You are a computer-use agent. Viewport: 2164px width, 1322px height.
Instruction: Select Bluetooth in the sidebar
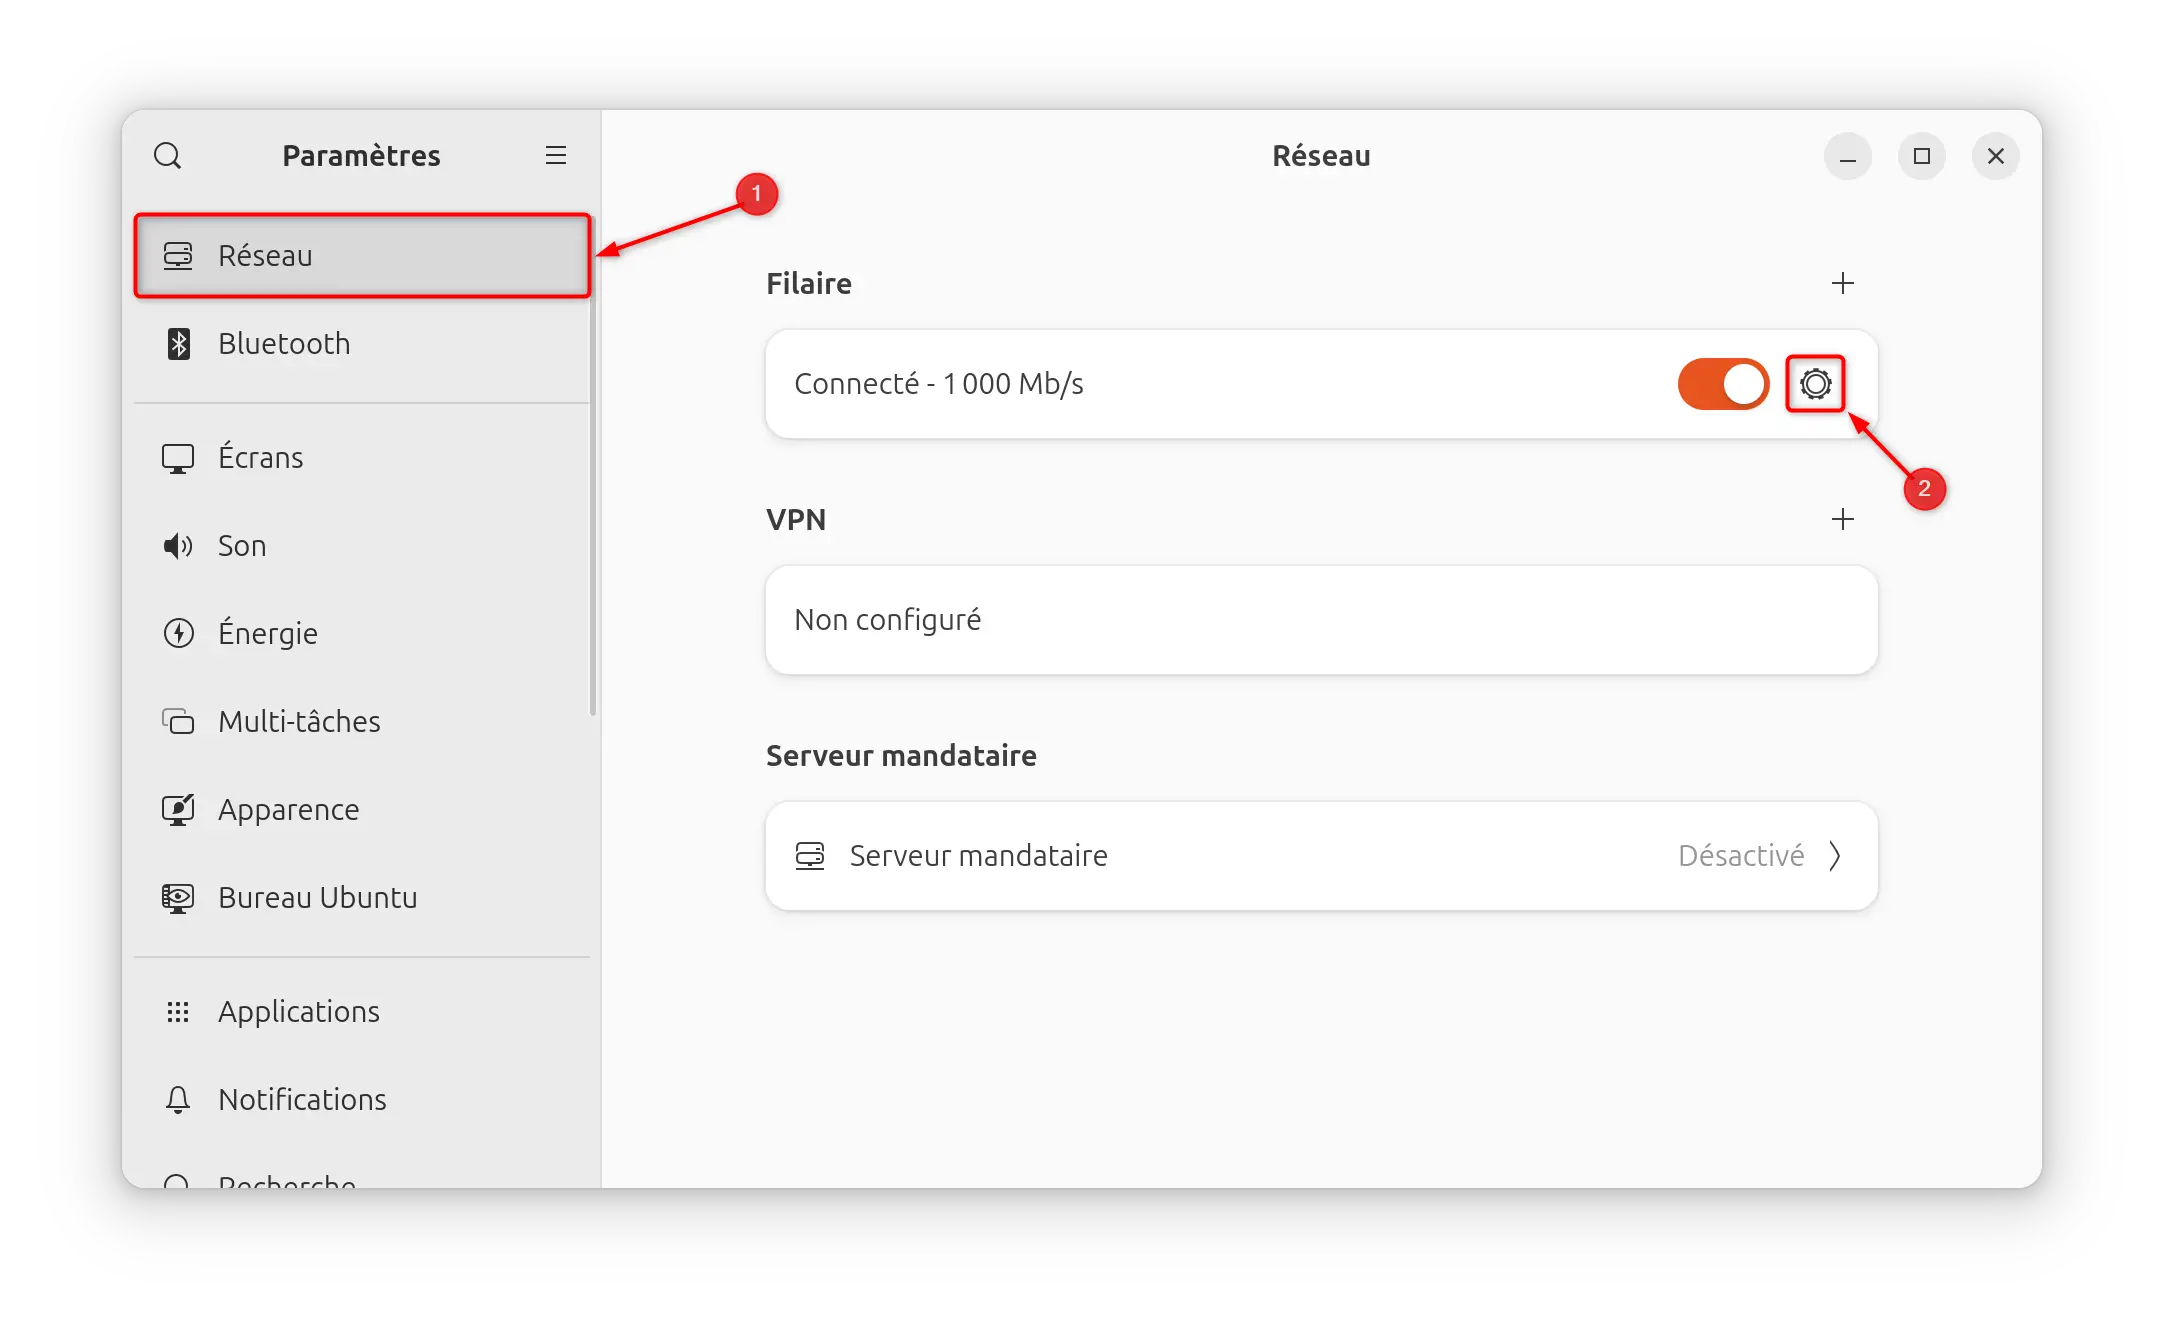362,344
